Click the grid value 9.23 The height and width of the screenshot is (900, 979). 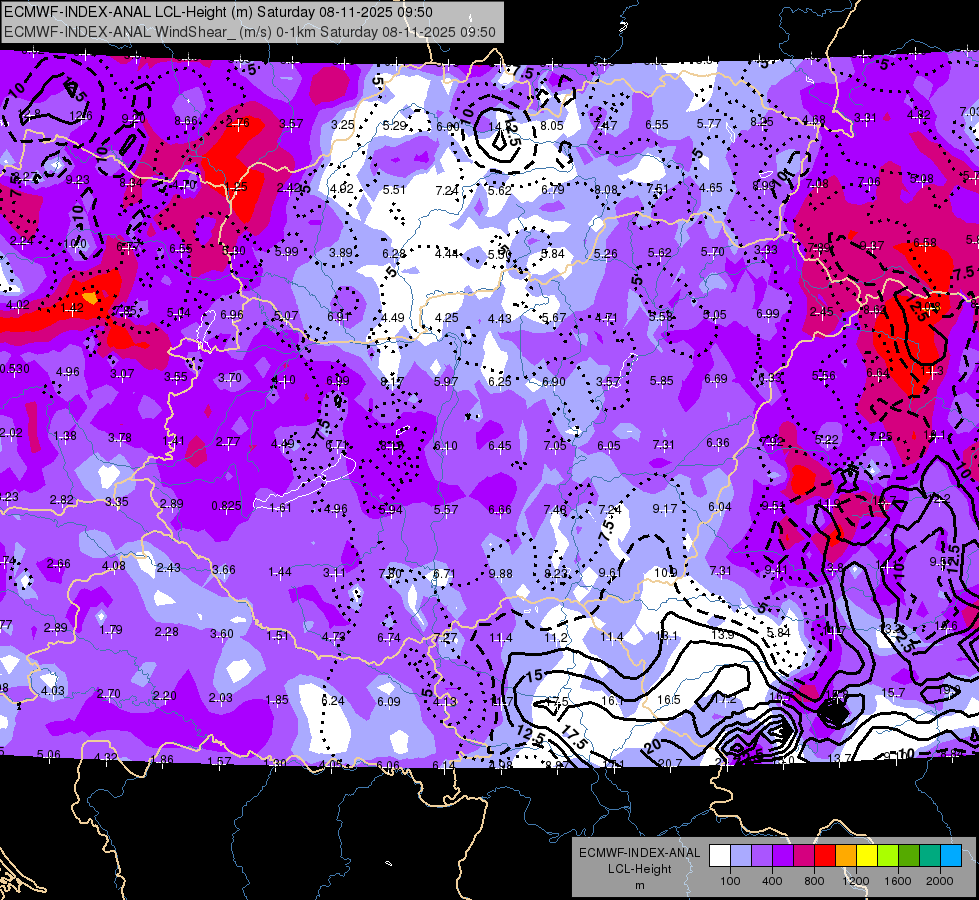tap(77, 180)
